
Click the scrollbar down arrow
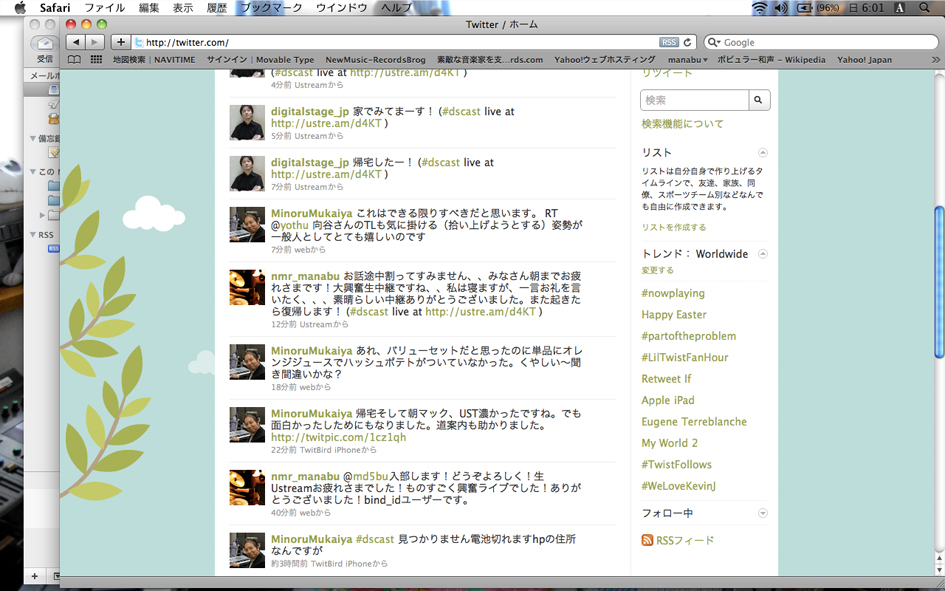click(939, 570)
